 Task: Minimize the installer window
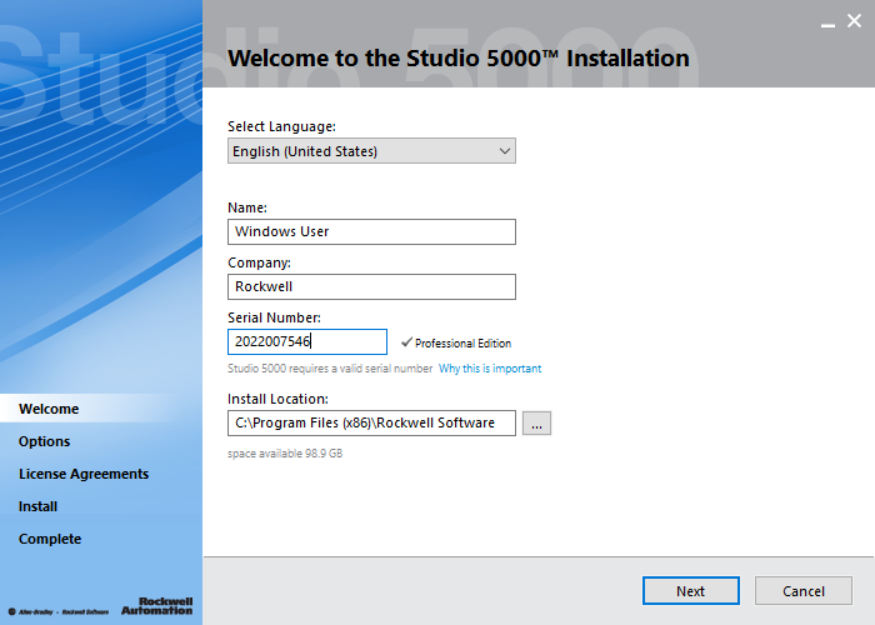(828, 25)
